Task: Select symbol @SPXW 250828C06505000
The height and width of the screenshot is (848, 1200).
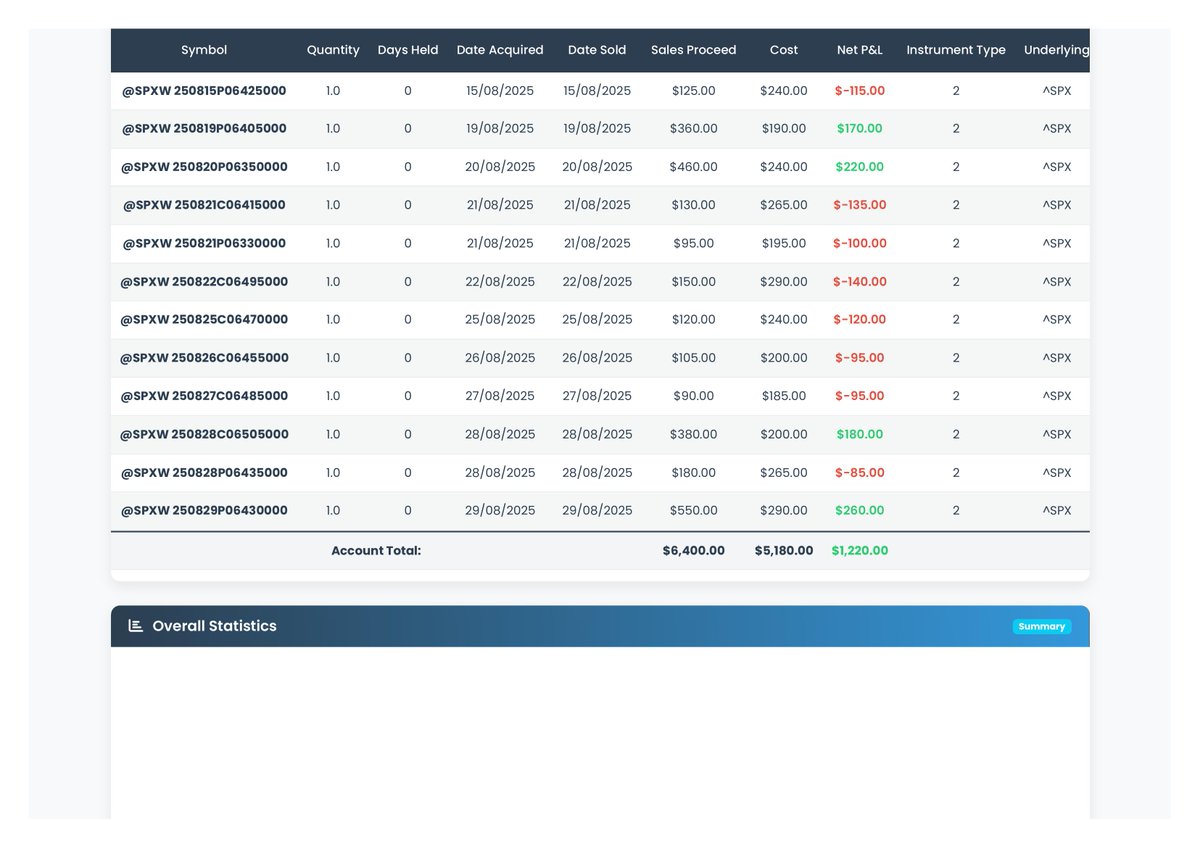Action: [204, 435]
